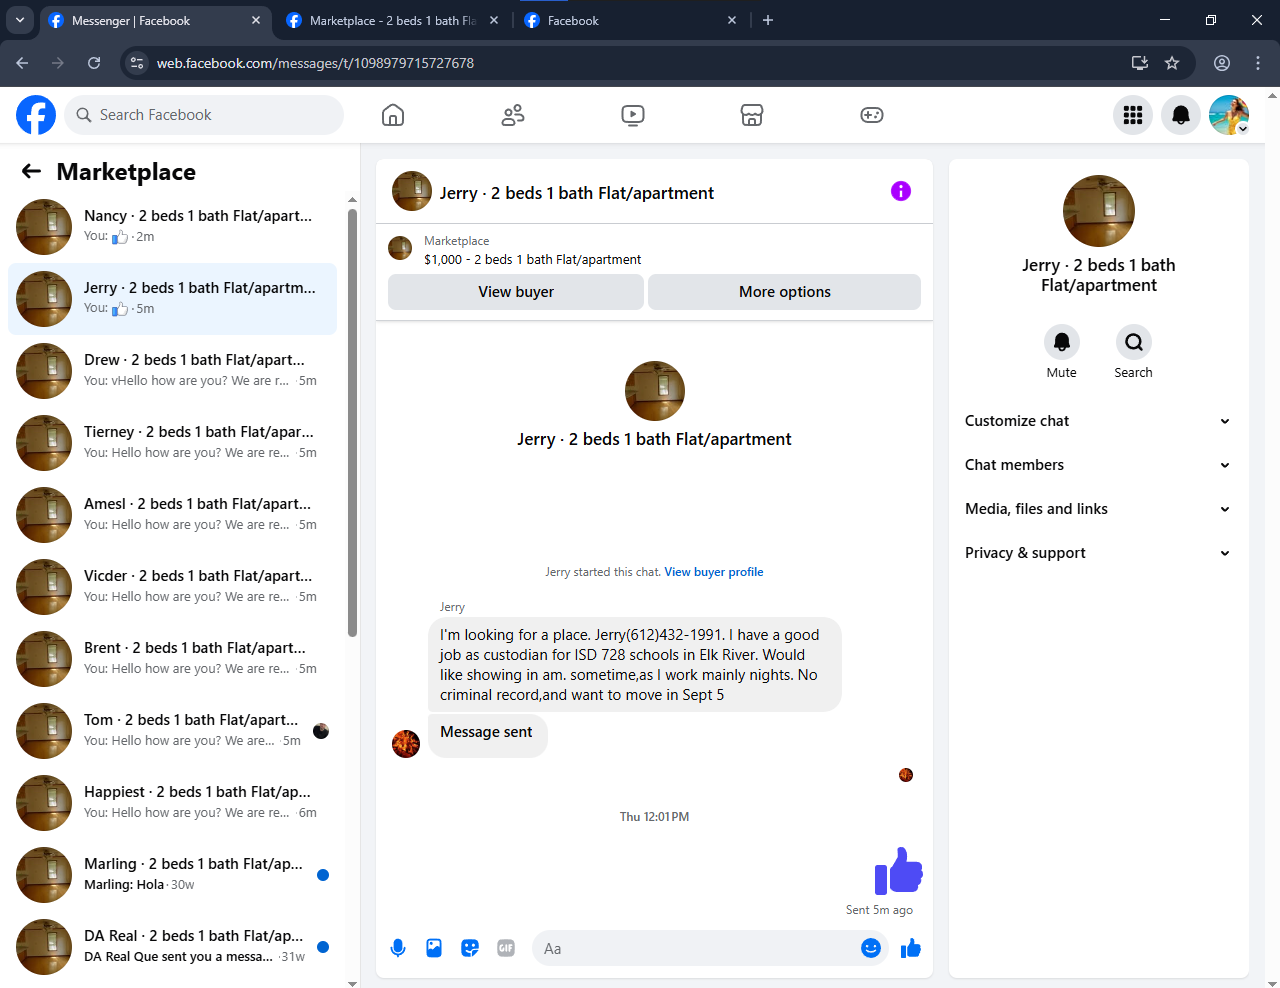Click the Search Facebook field
1280x988 pixels.
(x=204, y=115)
